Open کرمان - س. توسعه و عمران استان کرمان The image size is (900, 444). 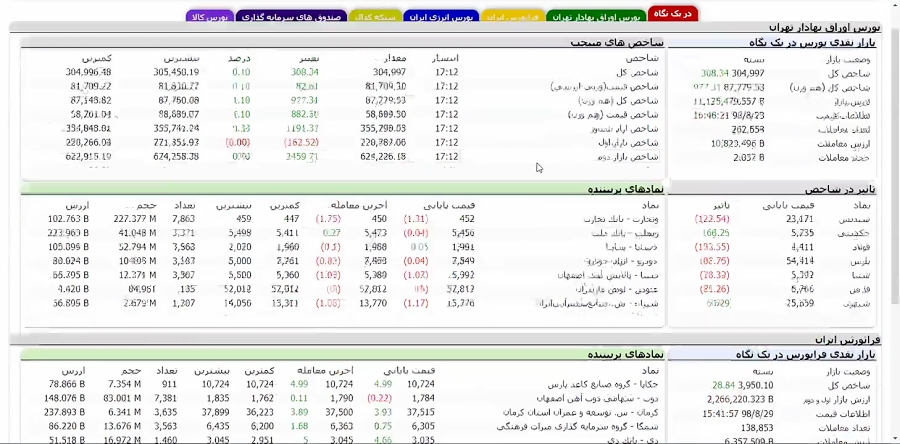[581, 412]
